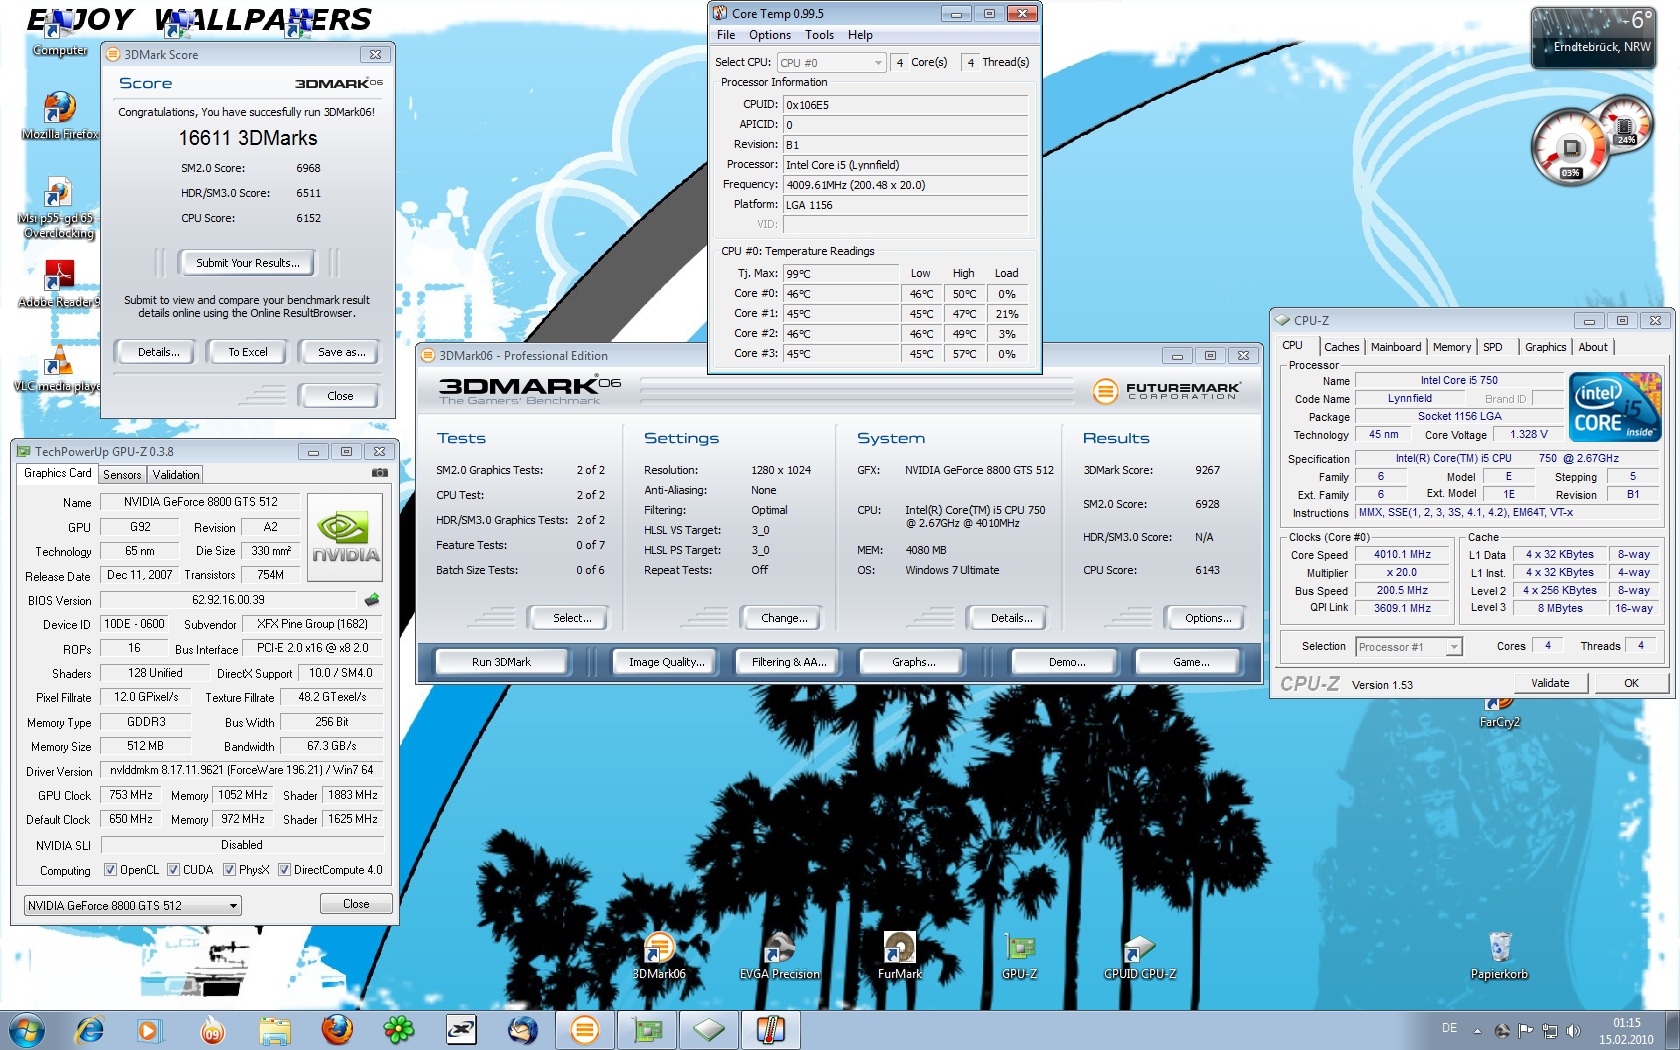Show hidden tray icons arrow
This screenshot has width=1680, height=1050.
point(1477,1031)
